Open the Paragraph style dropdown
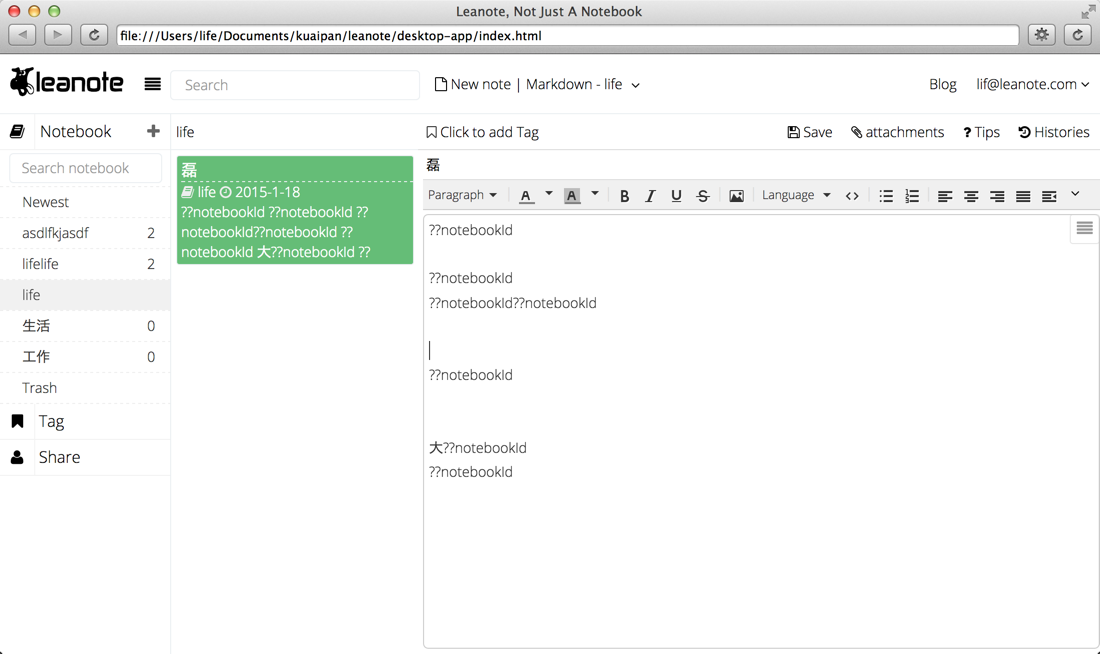The height and width of the screenshot is (654, 1100). pos(462,195)
